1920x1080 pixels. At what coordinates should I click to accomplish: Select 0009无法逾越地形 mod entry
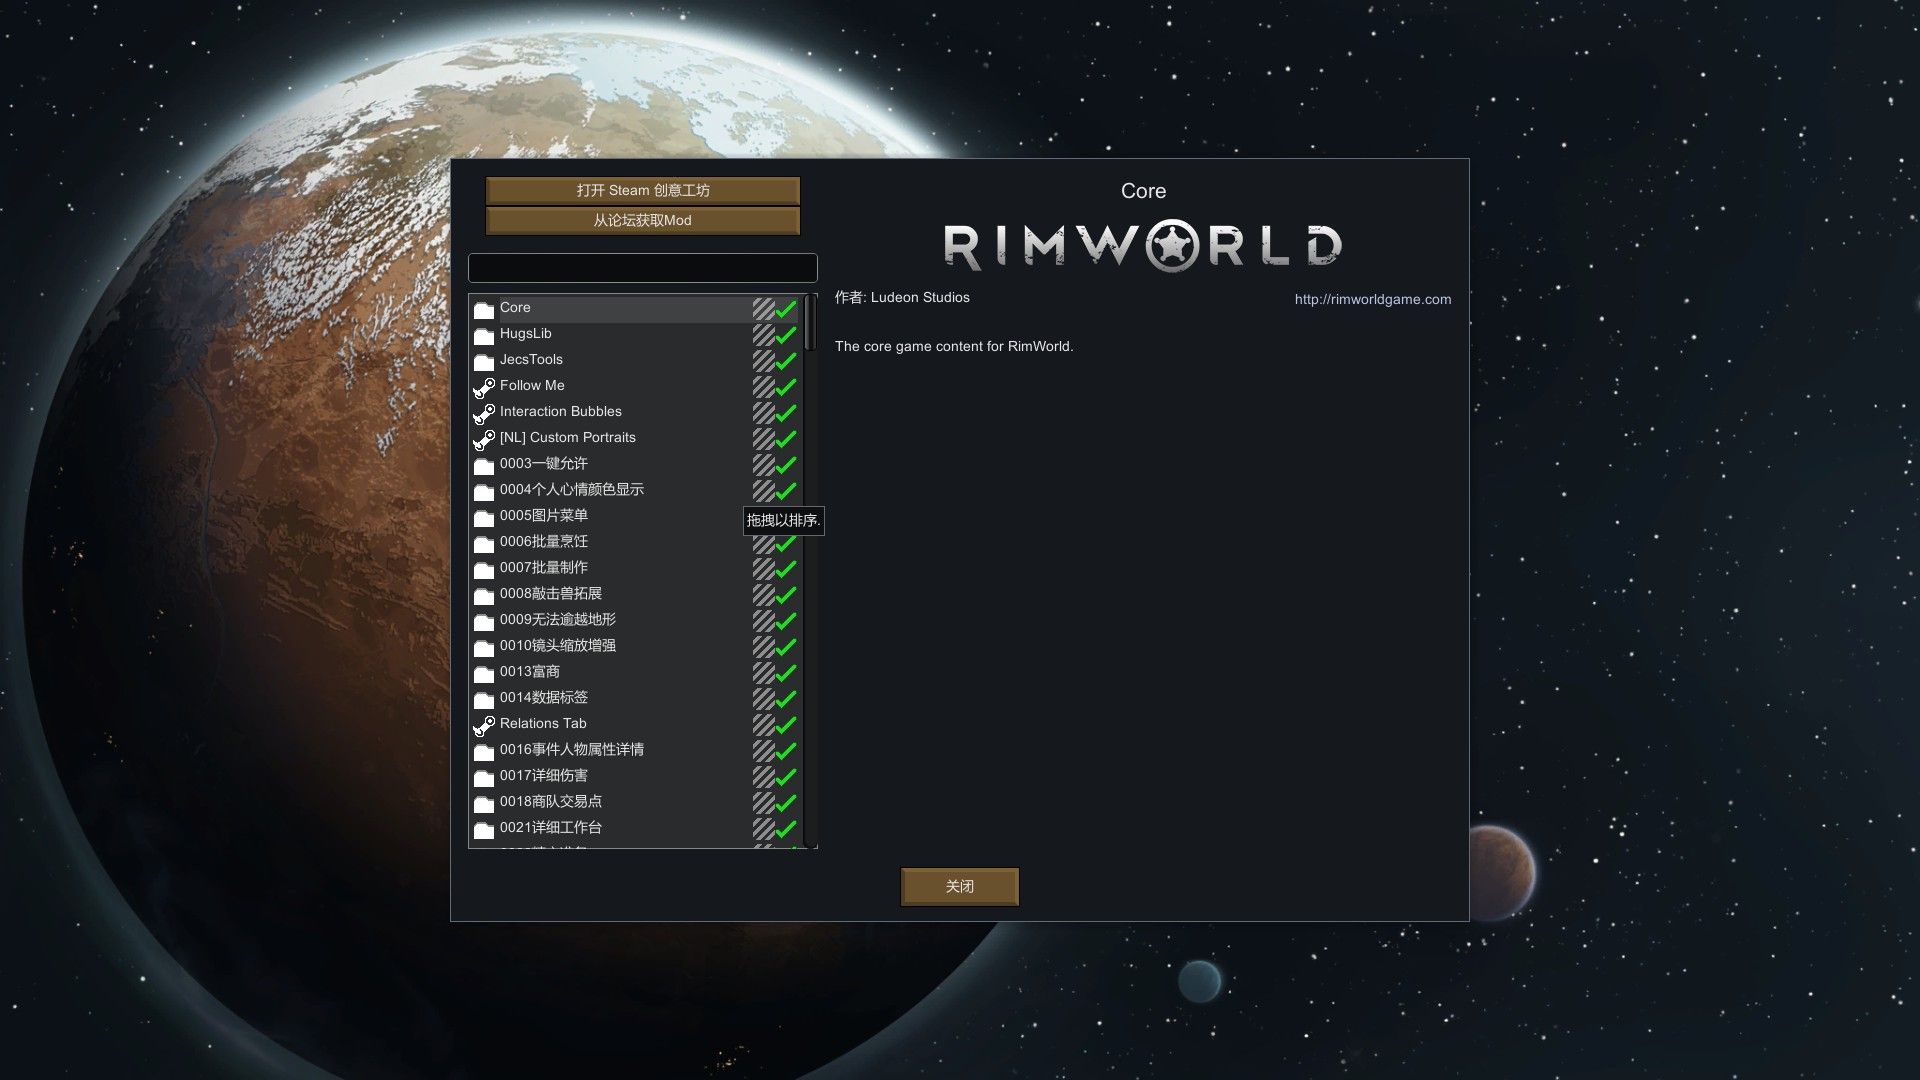tap(636, 621)
